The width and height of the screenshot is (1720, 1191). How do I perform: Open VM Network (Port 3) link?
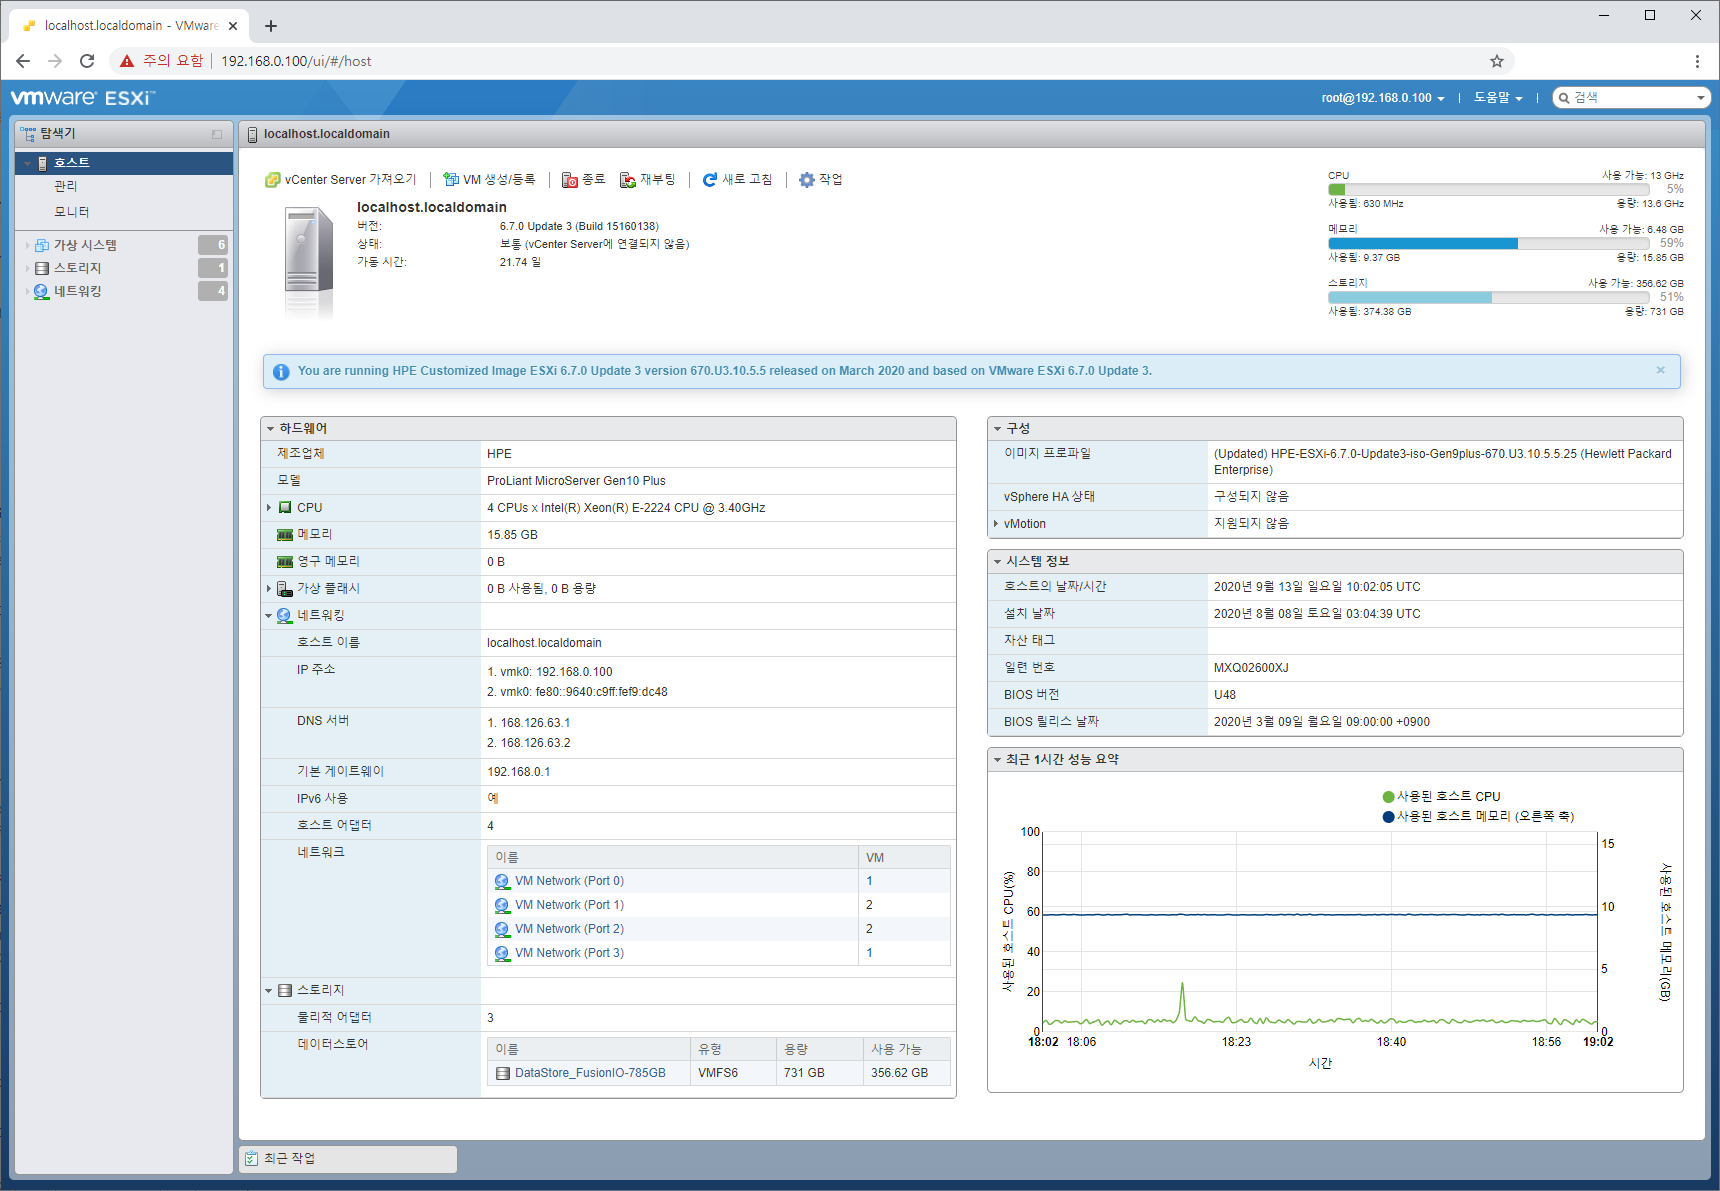pyautogui.click(x=569, y=953)
